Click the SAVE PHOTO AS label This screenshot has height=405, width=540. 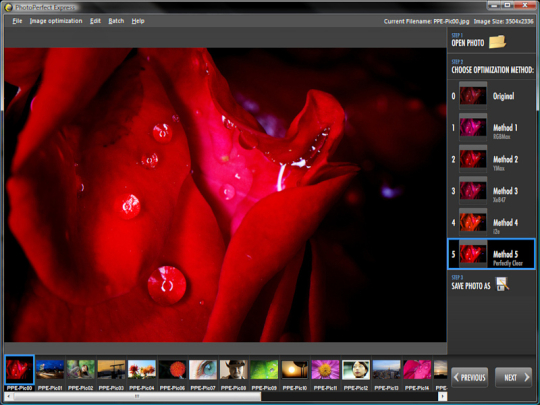click(x=471, y=285)
